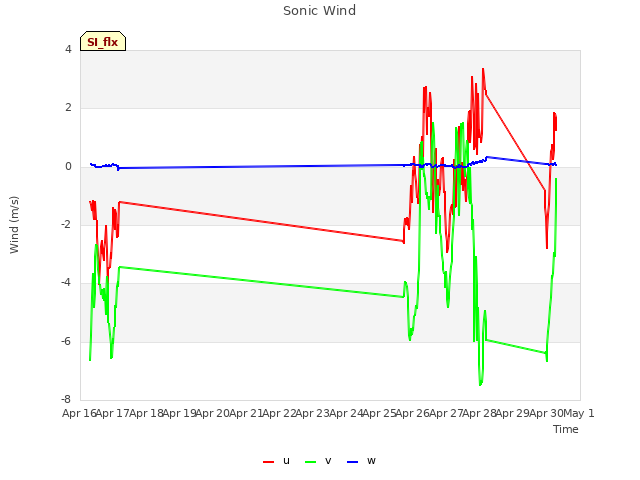This screenshot has height=480, width=640.
Task: Click the y-axis value 4
Action: click(x=68, y=49)
